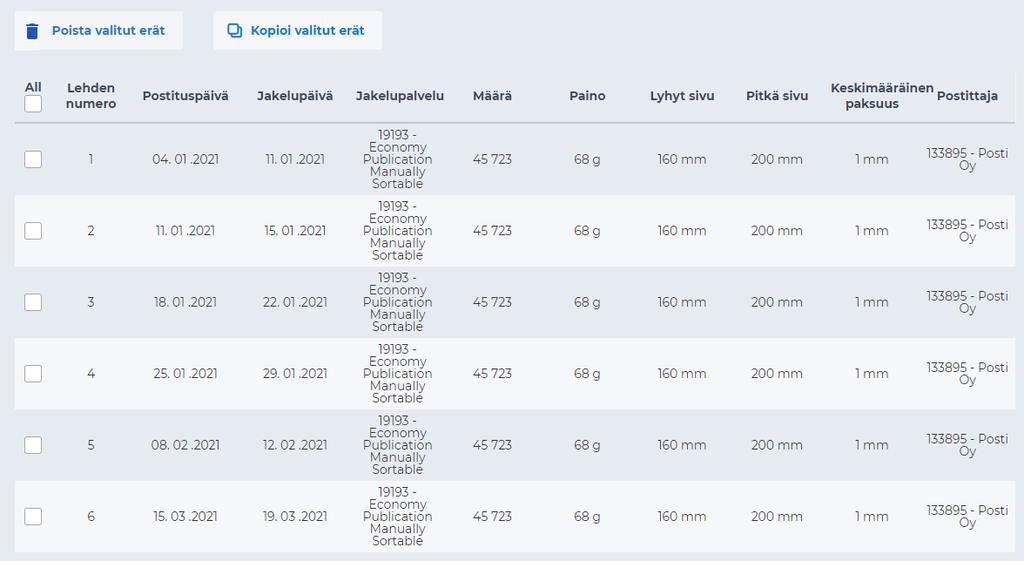Click the Postittaja column header
Image resolution: width=1024 pixels, height=561 pixels.
coord(967,96)
